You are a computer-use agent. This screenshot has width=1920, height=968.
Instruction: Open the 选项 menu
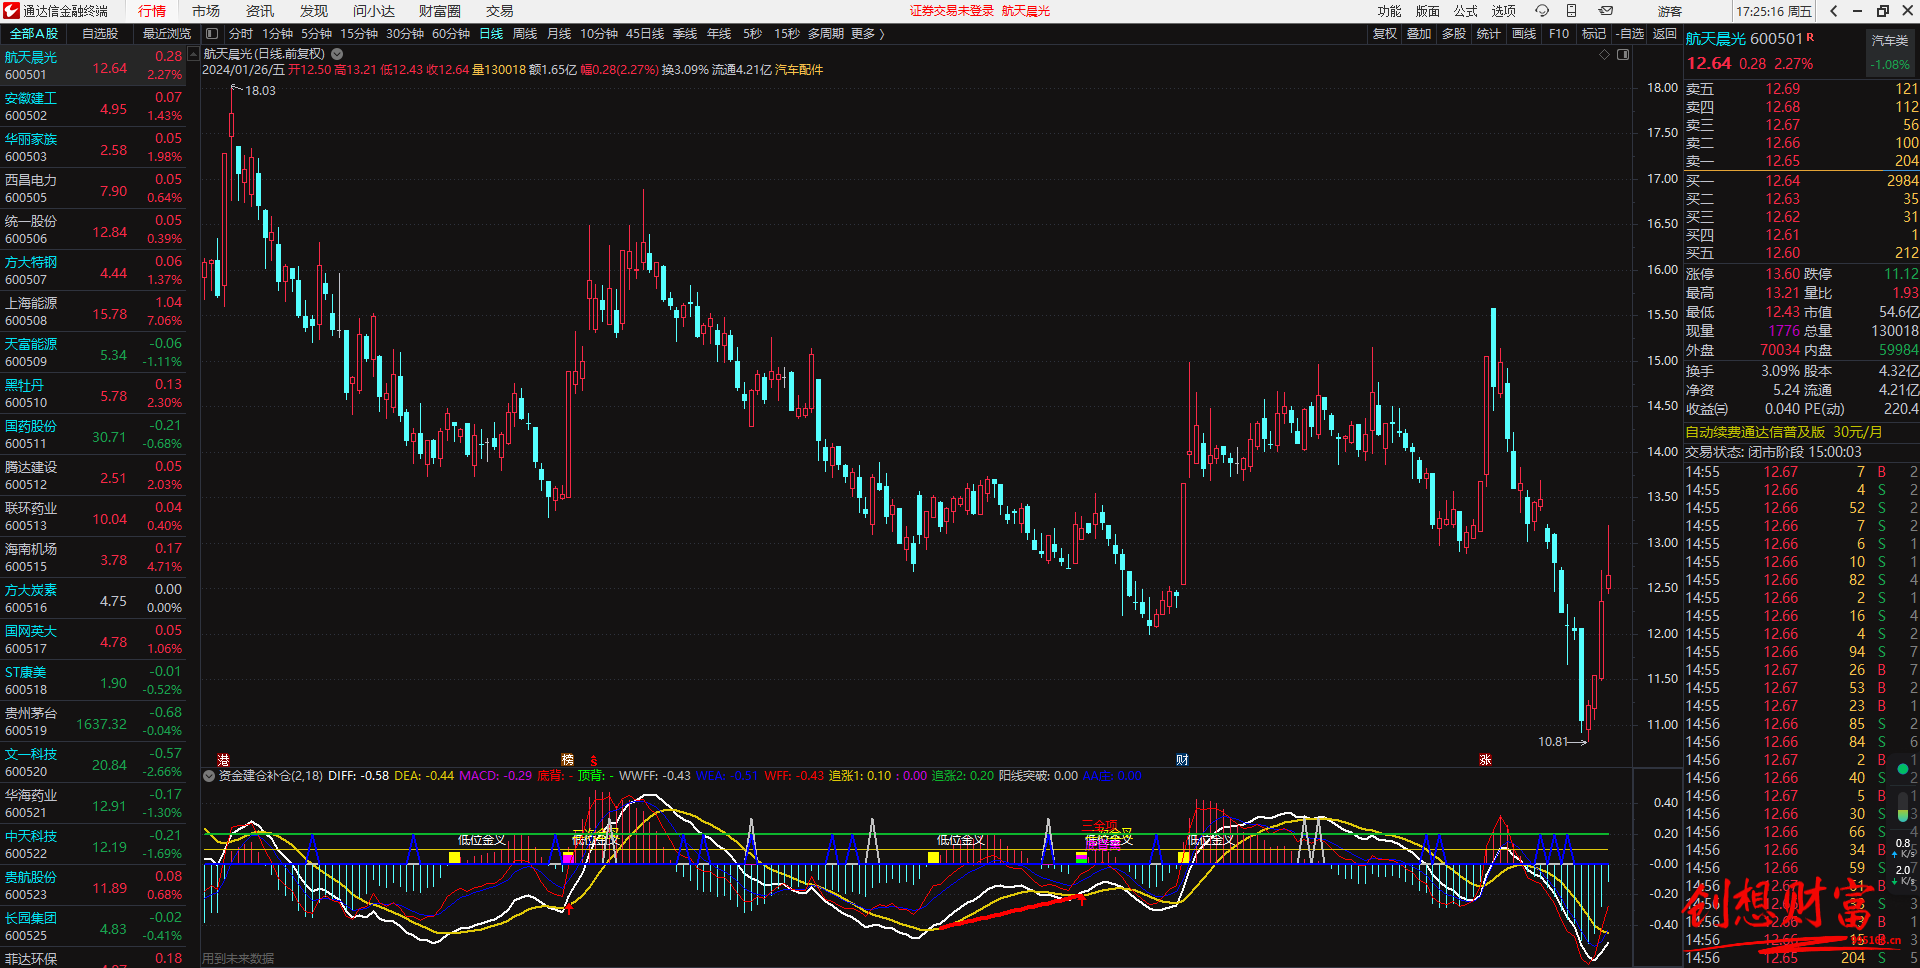(1503, 11)
